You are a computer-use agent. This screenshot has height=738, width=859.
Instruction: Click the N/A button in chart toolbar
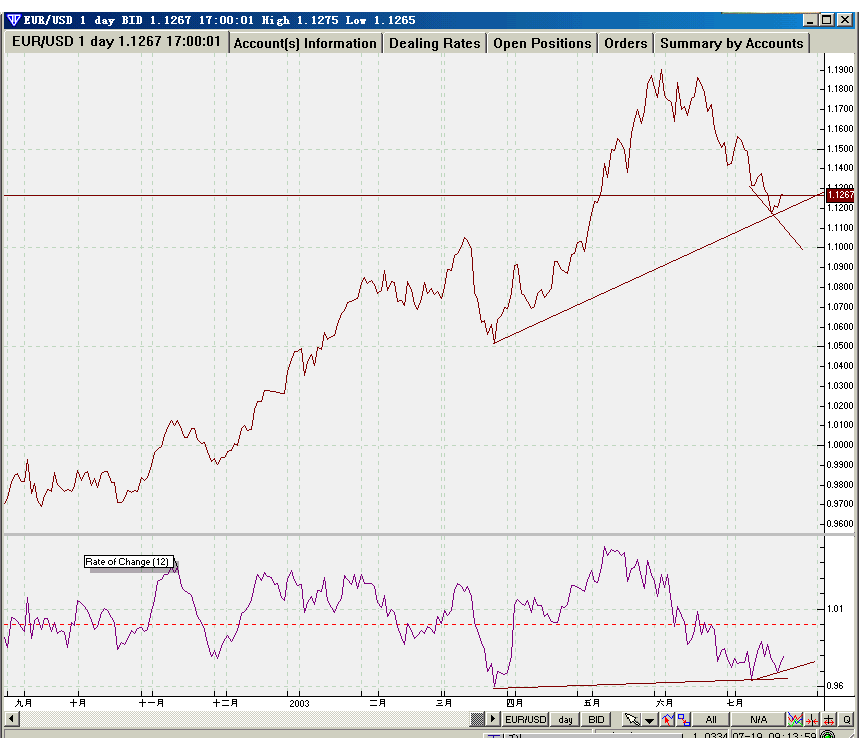[758, 719]
